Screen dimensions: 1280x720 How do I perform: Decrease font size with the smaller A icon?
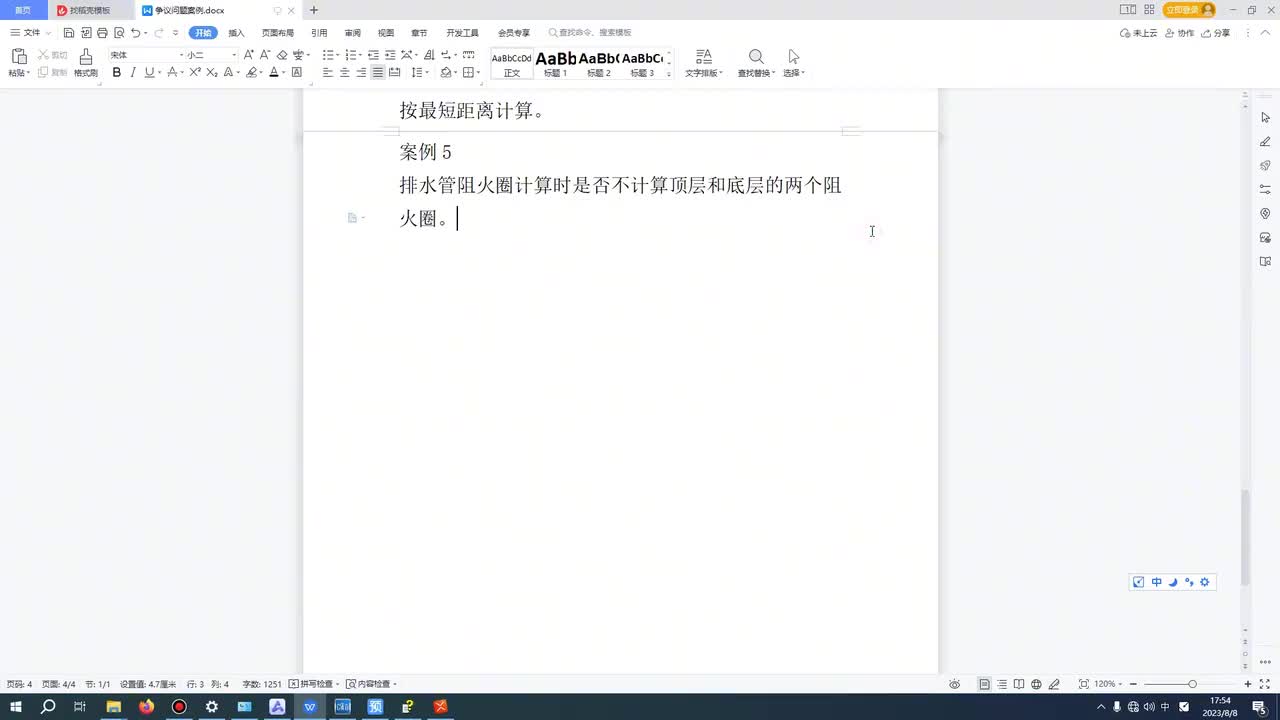tap(265, 55)
